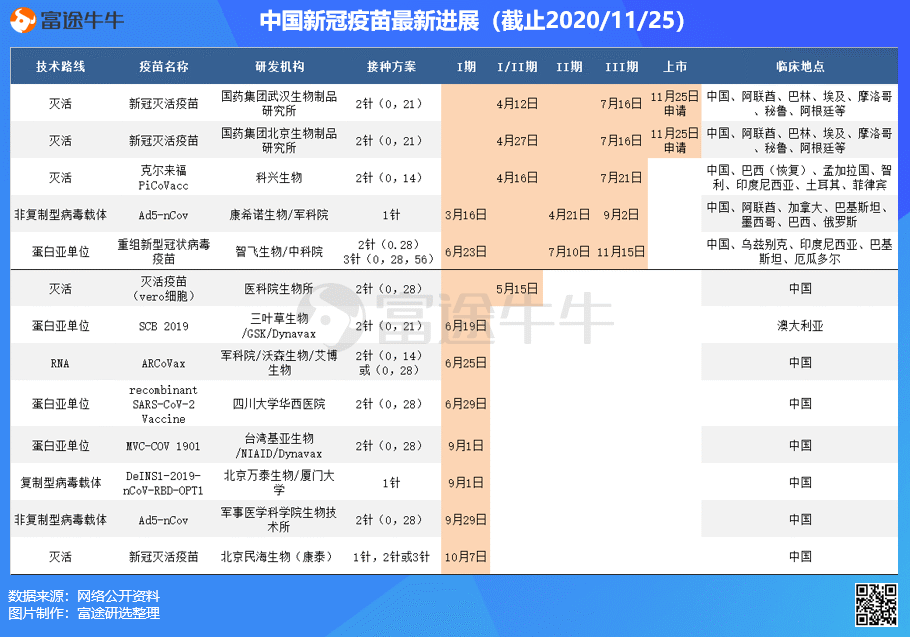Viewport: 910px width, 637px height.
Task: Click the 7月21日 date cell
Action: click(x=622, y=178)
